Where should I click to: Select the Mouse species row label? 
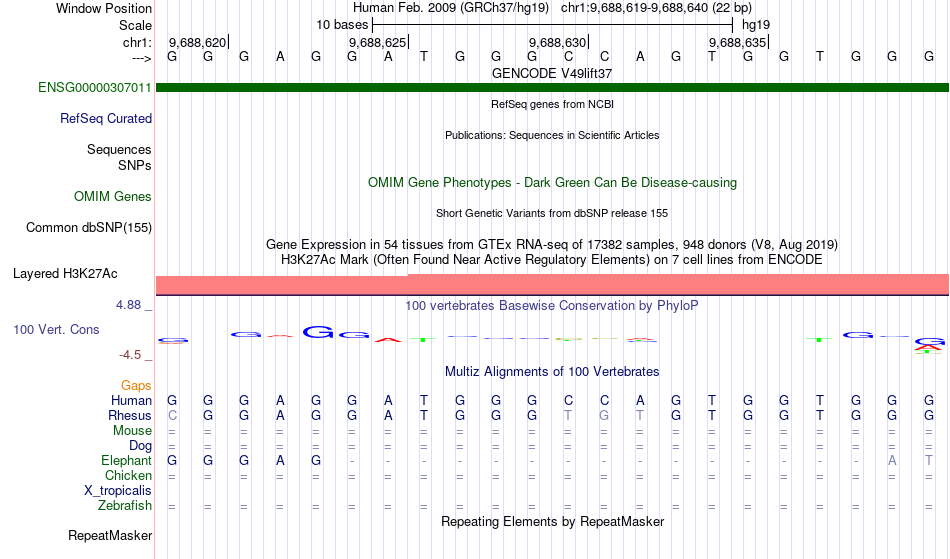132,431
